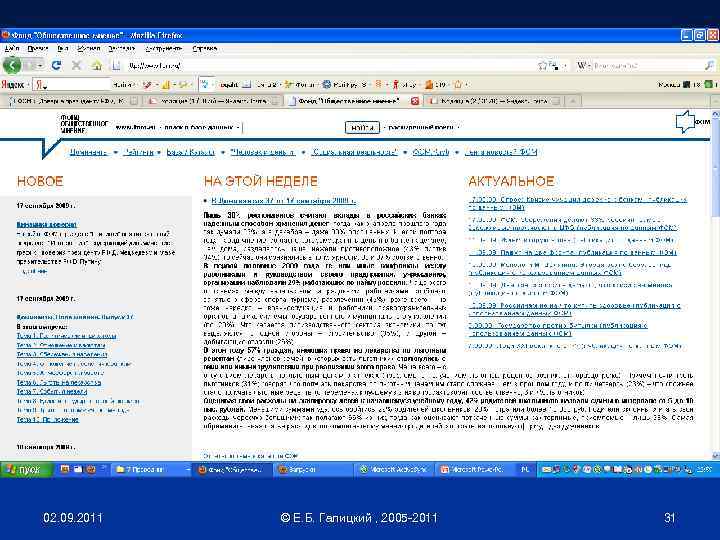This screenshot has height=540, width=720.
Task: Click the search magnifier in Firefox search box
Action: (709, 66)
